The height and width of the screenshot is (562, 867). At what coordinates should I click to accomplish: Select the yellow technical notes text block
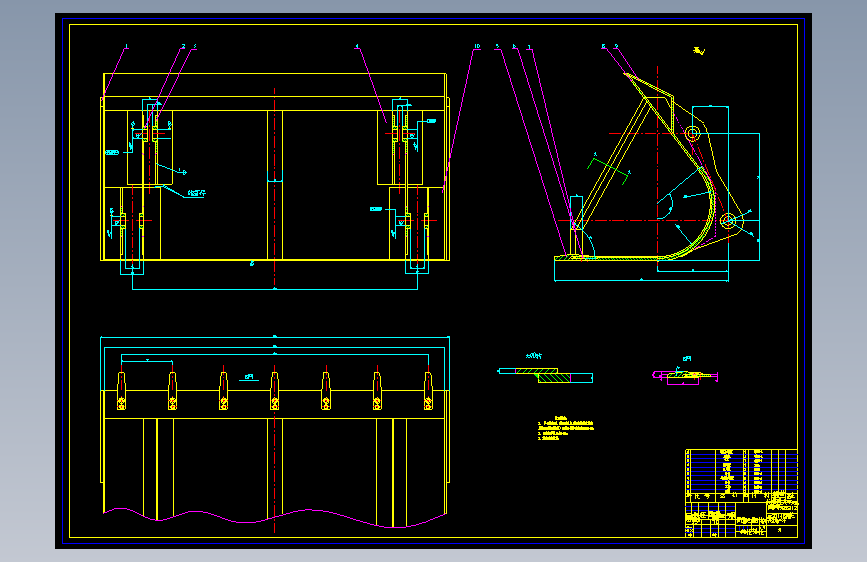[566, 429]
